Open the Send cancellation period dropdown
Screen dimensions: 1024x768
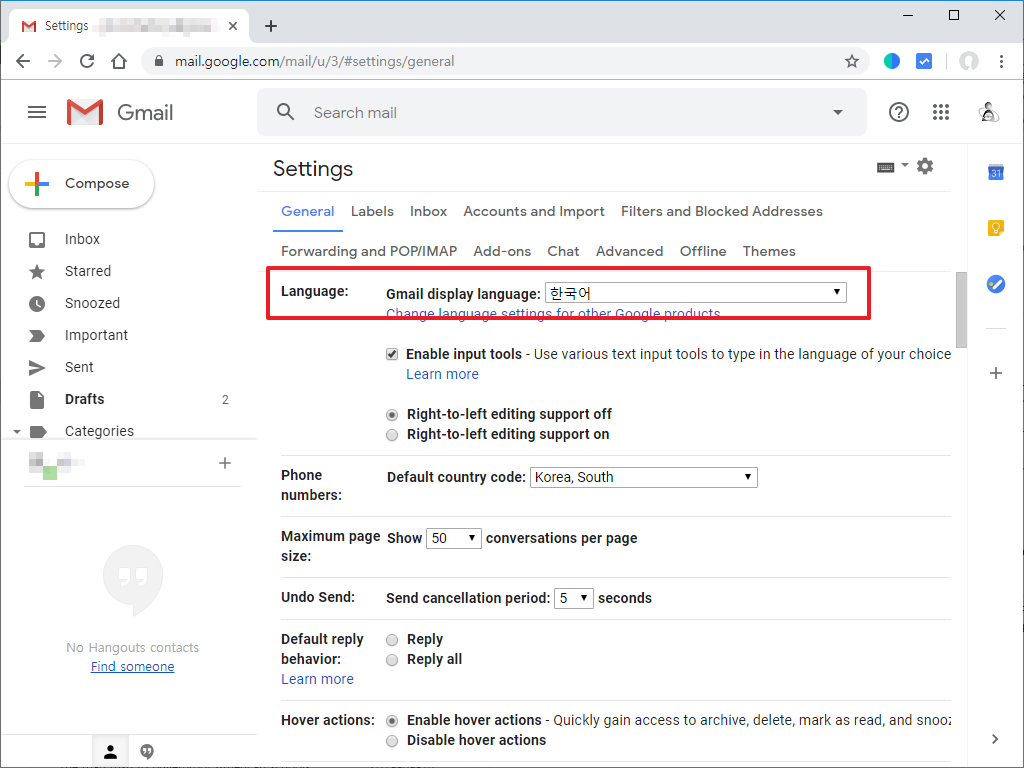coord(573,598)
